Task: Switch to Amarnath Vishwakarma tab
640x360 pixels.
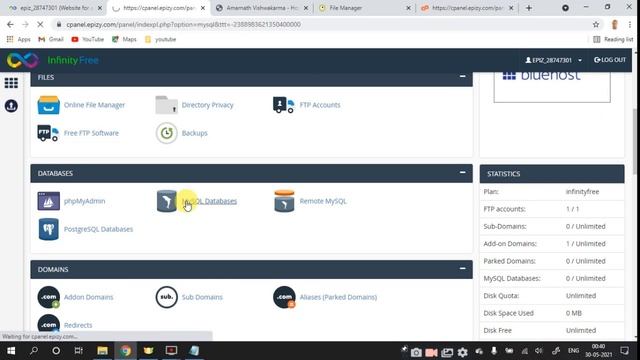Action: click(261, 8)
